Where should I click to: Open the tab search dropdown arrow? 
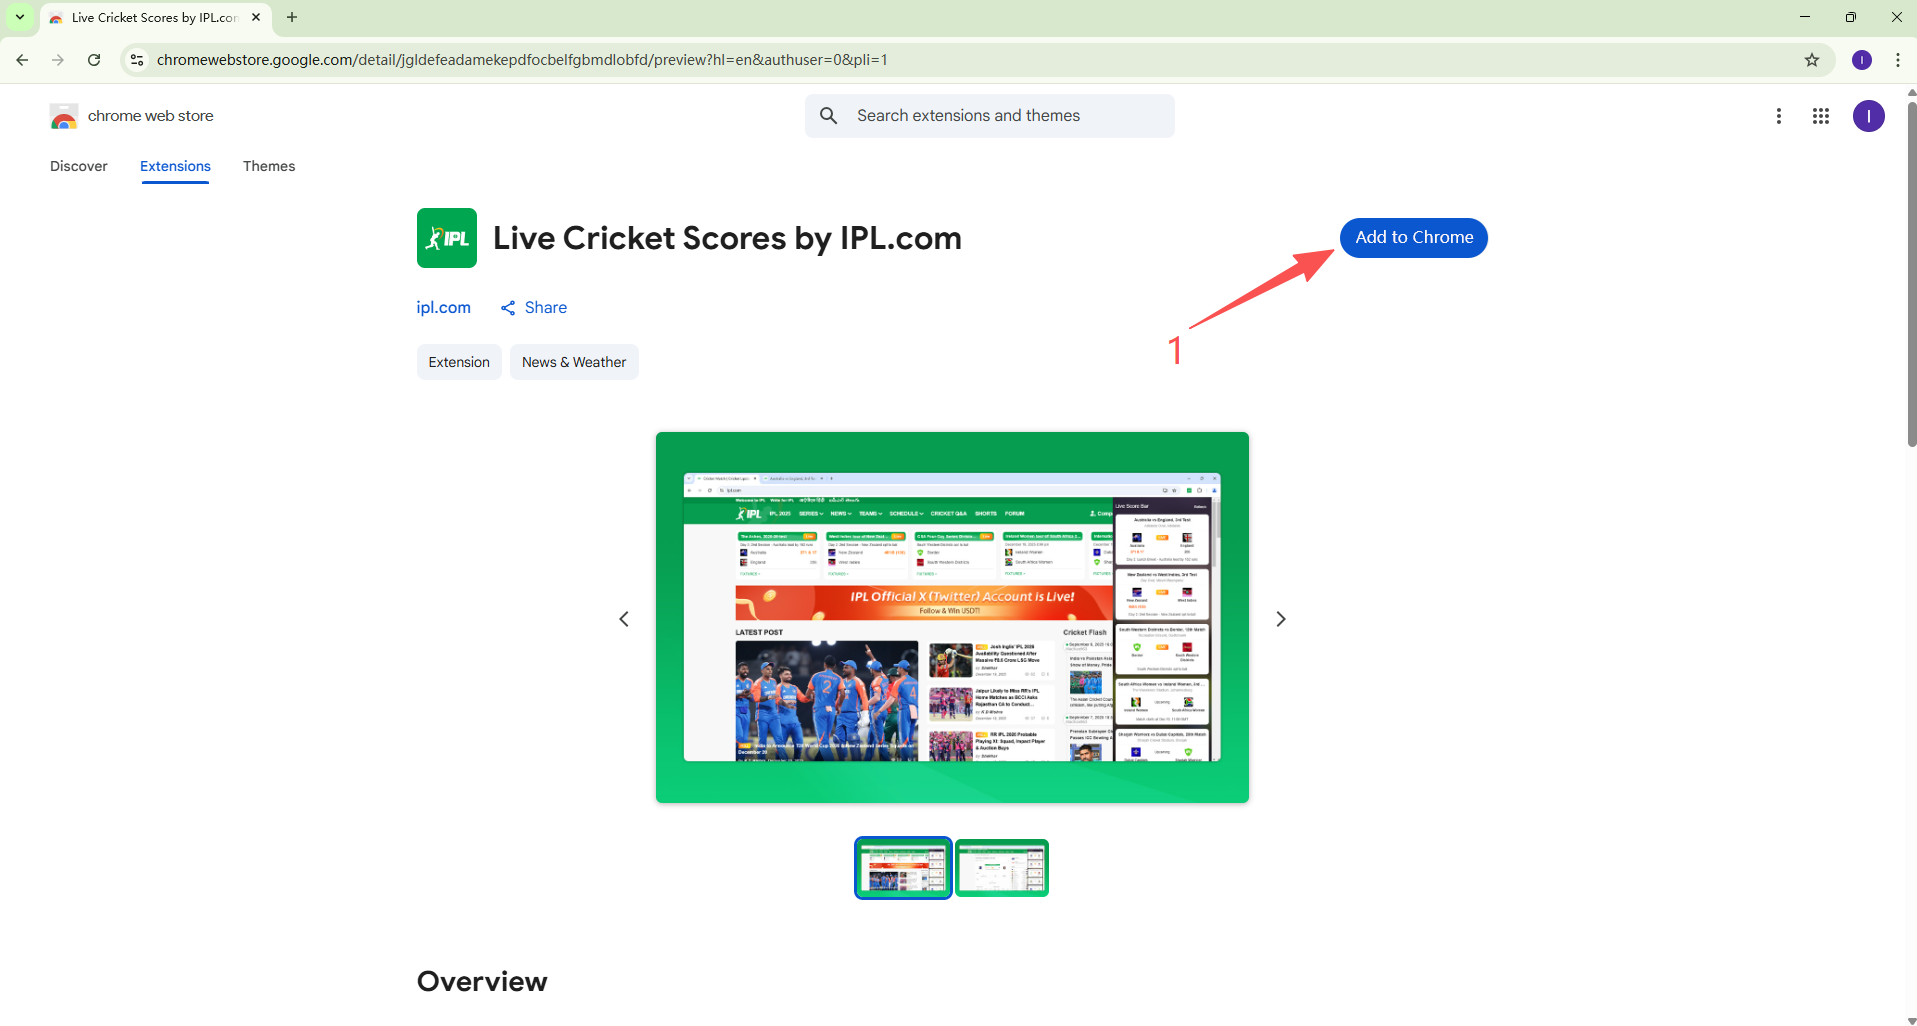20,17
